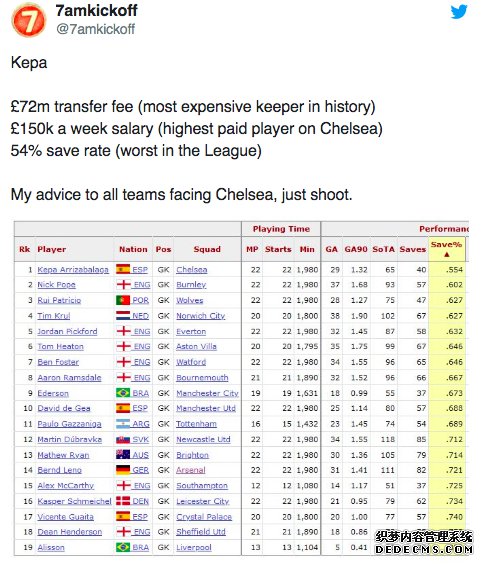Click the Spain flag beside Kepa

click(123, 269)
